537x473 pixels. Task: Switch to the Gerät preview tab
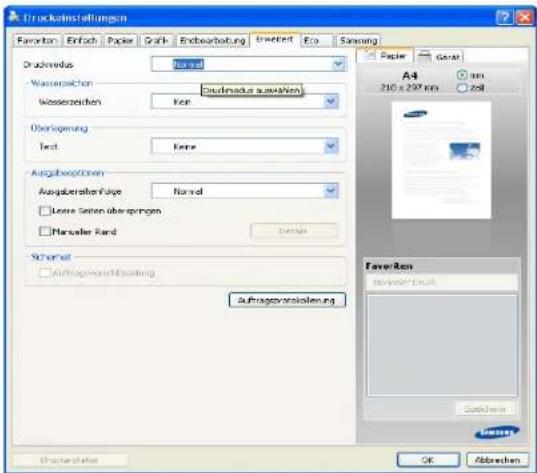[440, 57]
